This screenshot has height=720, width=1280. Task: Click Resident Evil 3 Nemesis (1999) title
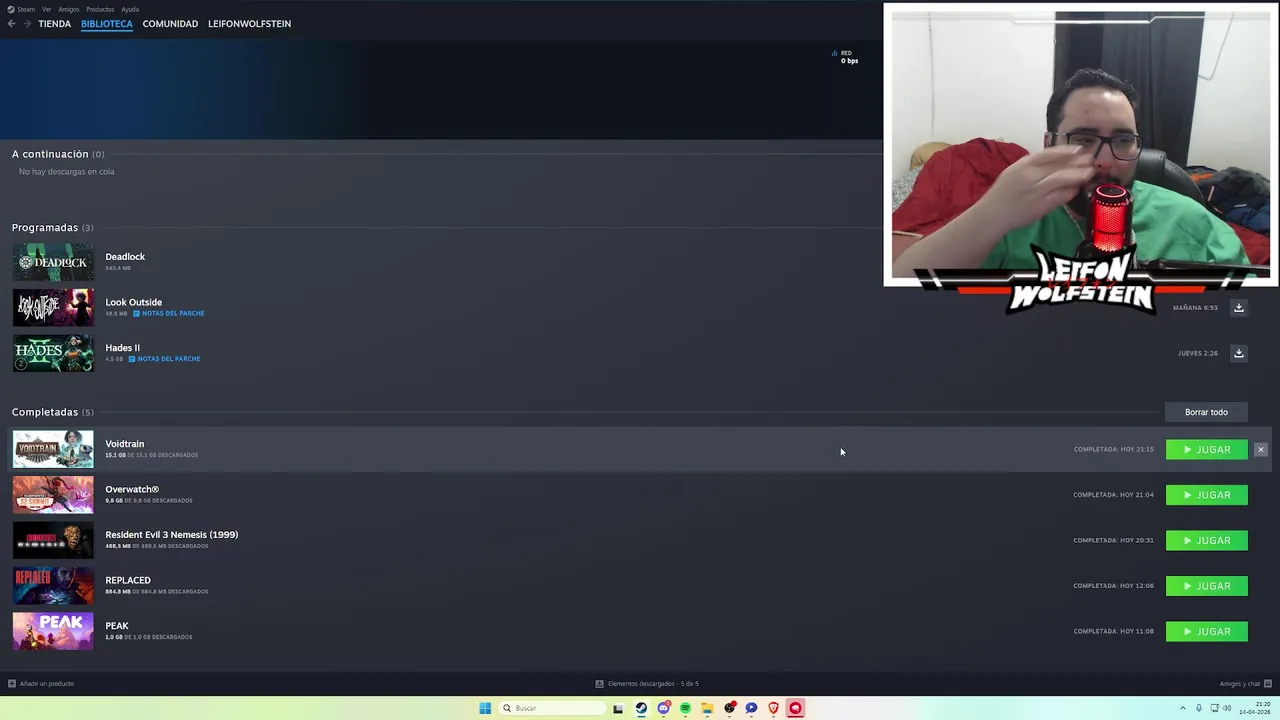[172, 535]
